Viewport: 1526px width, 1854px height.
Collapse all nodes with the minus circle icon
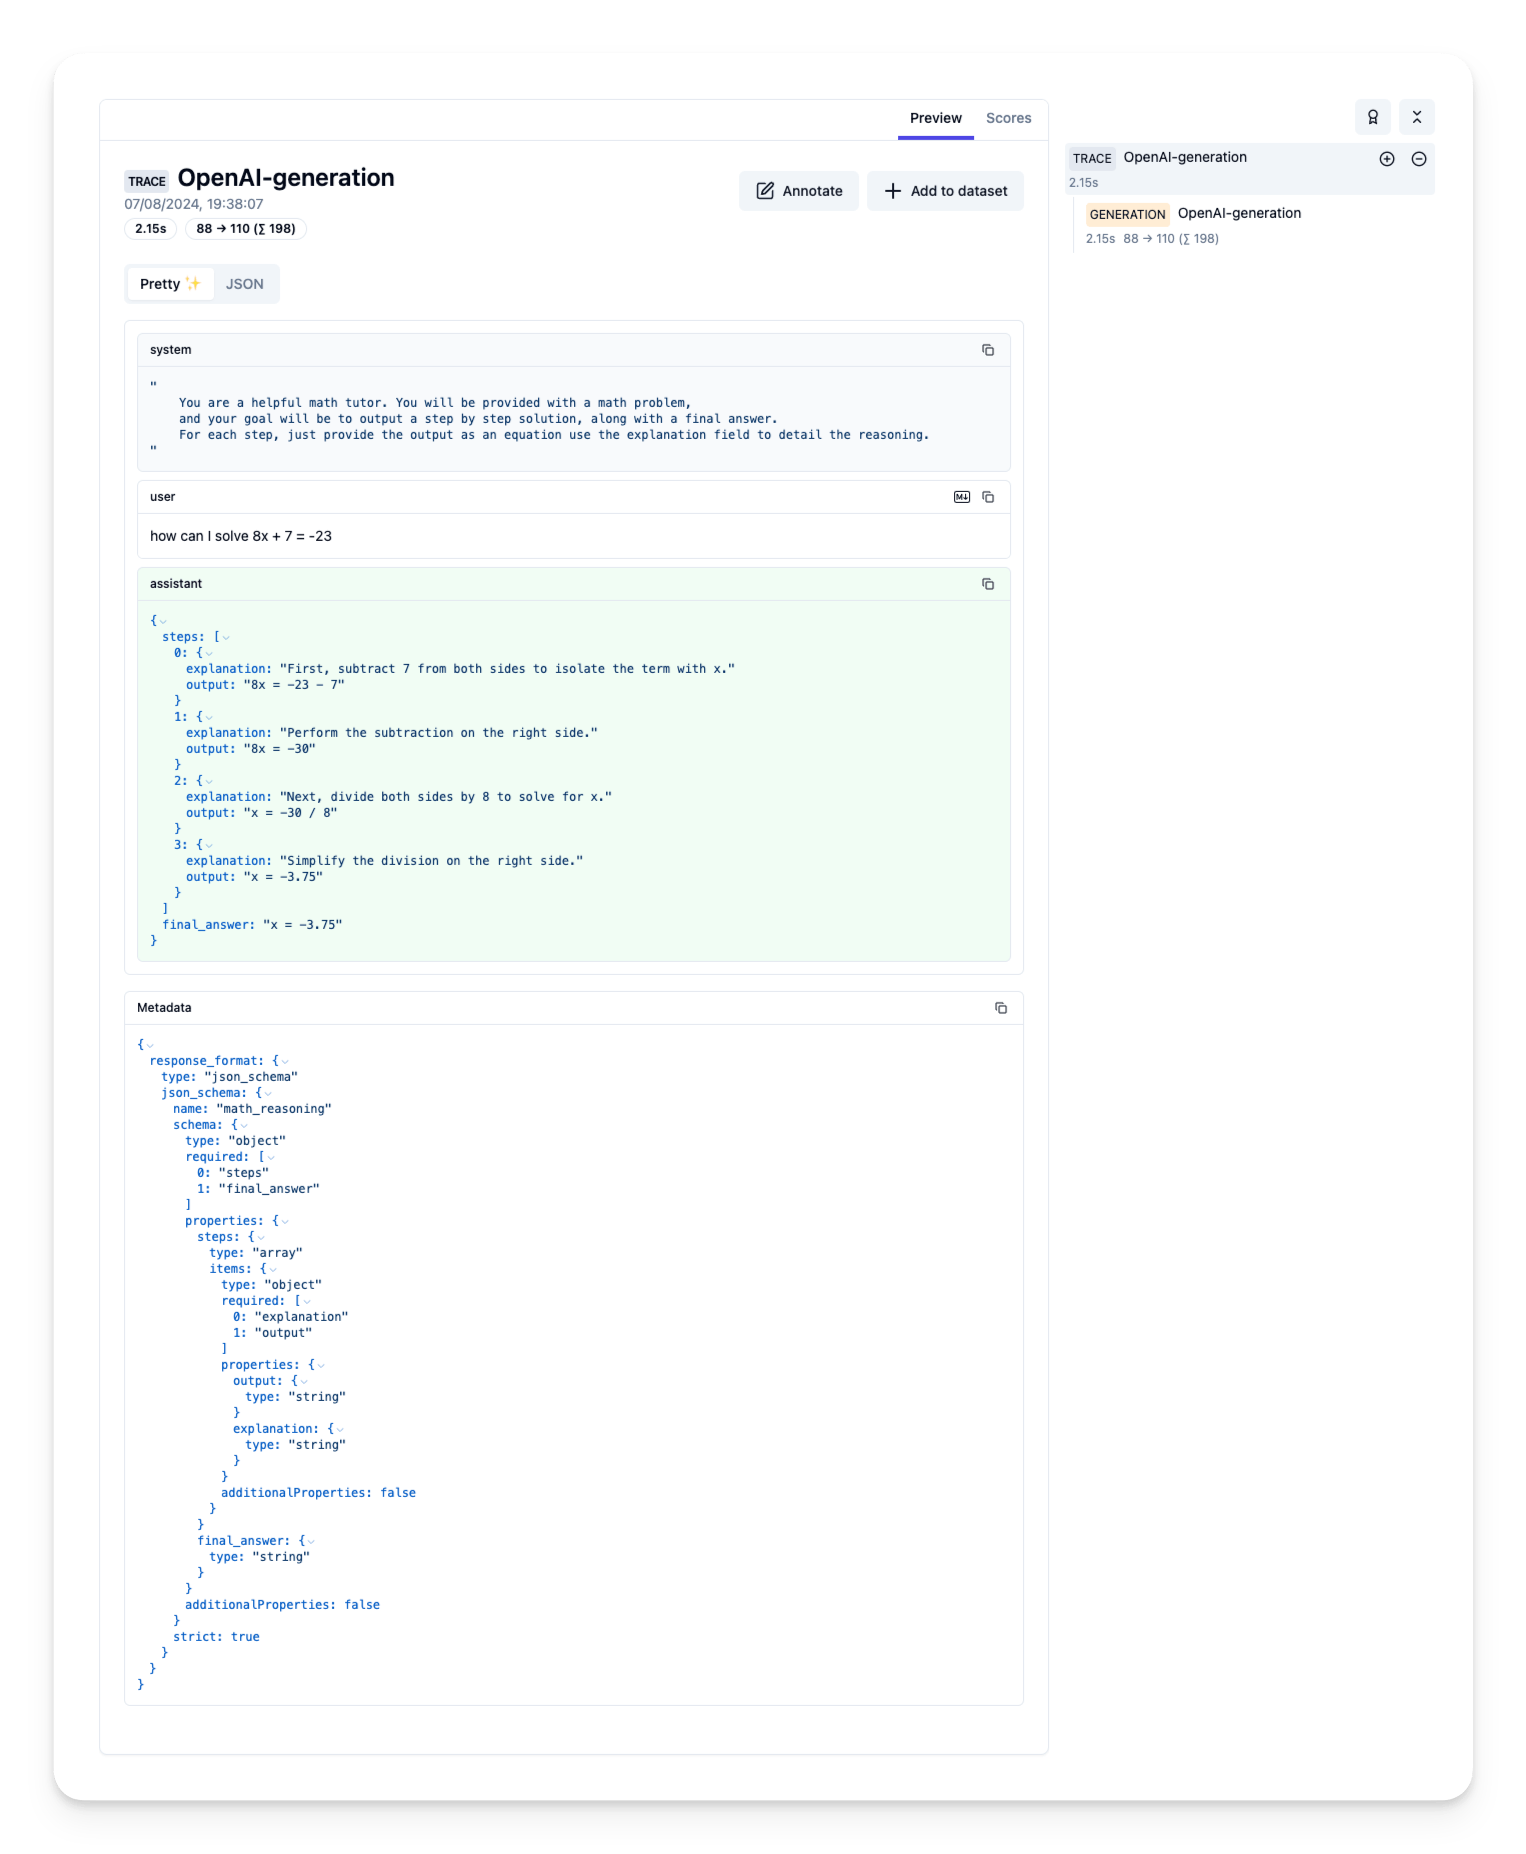1418,159
